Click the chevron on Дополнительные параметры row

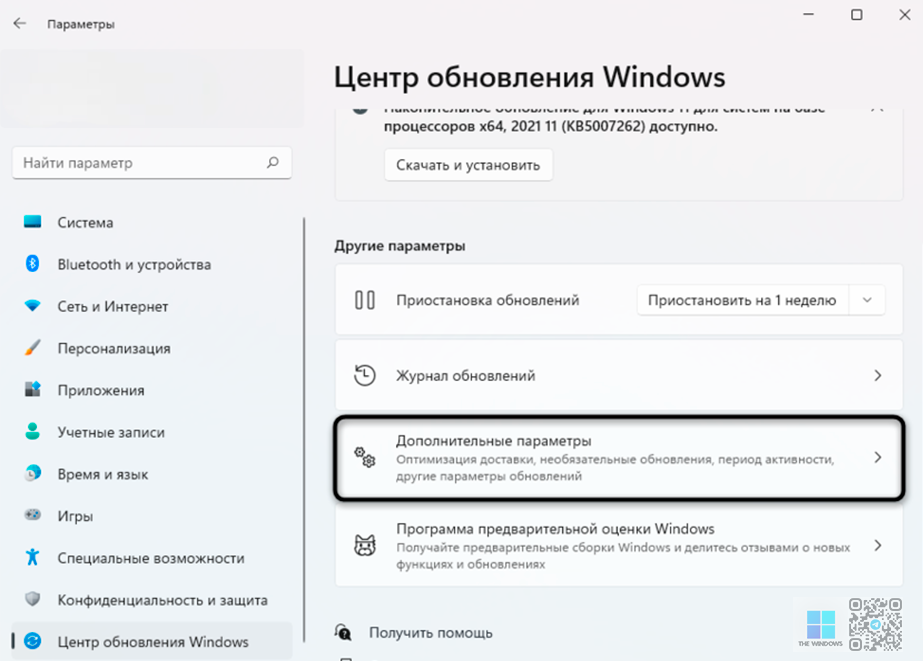(878, 457)
